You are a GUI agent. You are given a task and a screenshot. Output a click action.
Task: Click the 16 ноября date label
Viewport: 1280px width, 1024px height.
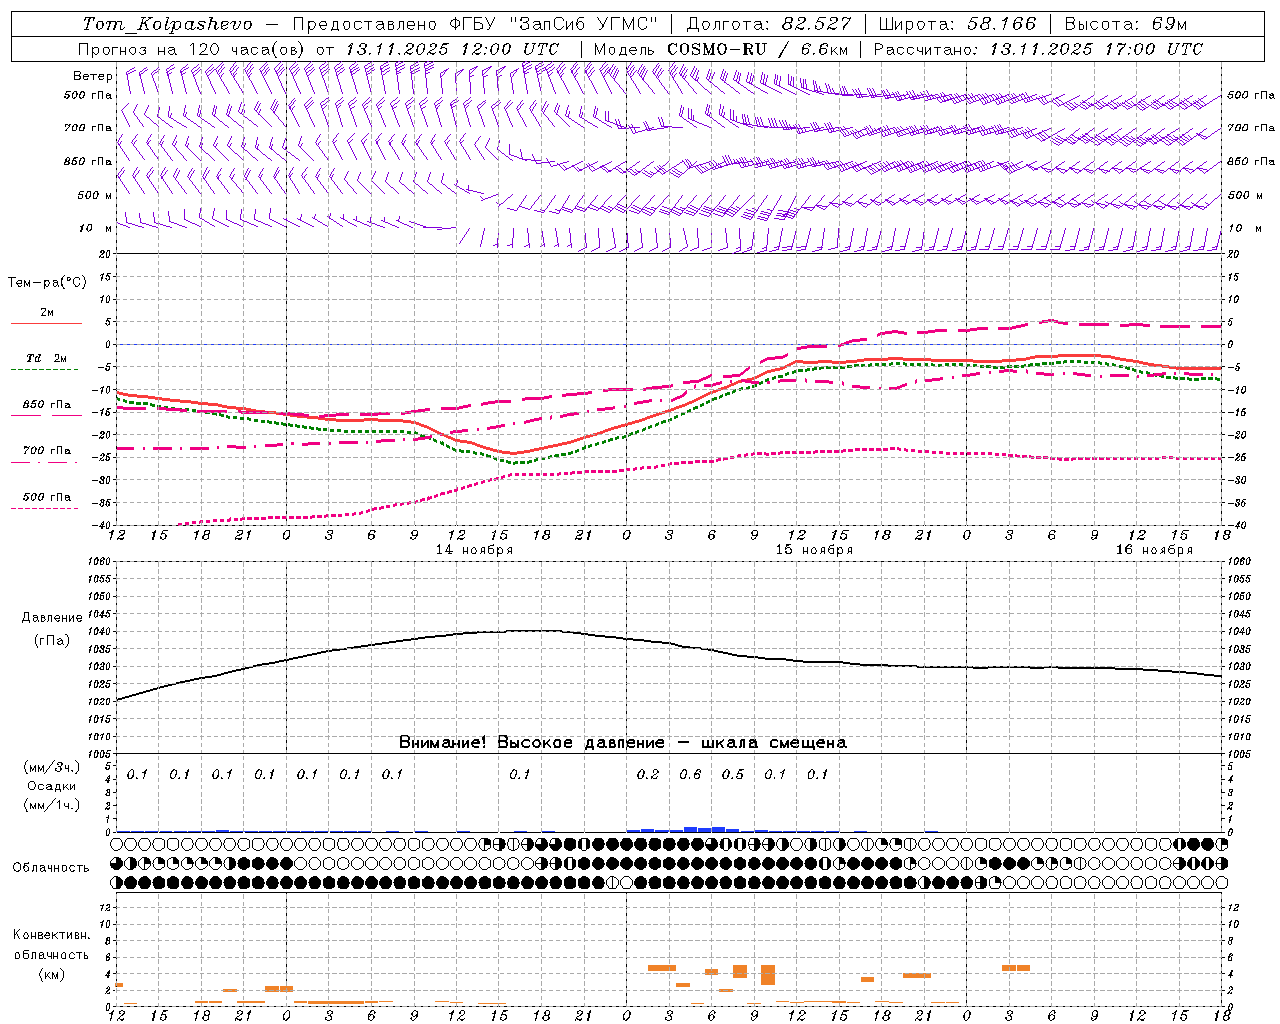pos(1154,550)
